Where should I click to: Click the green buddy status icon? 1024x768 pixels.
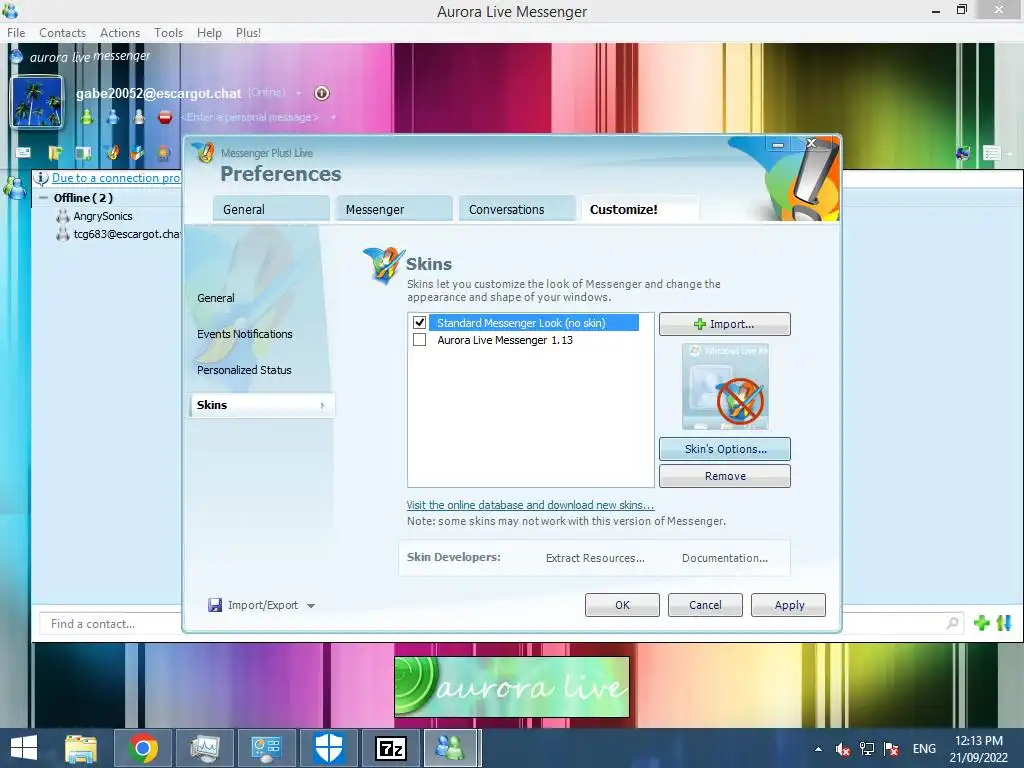pos(87,117)
